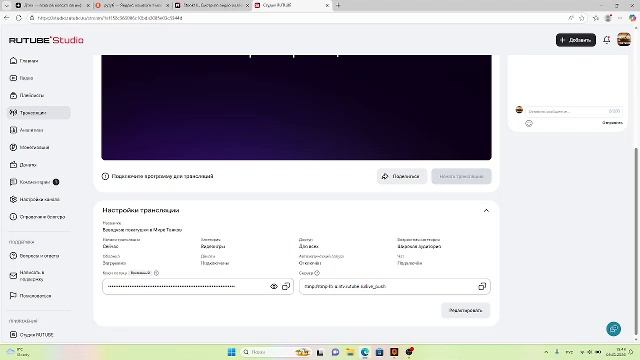Open help tooltip next to stream key label
The height and width of the screenshot is (360, 640).
(x=156, y=273)
